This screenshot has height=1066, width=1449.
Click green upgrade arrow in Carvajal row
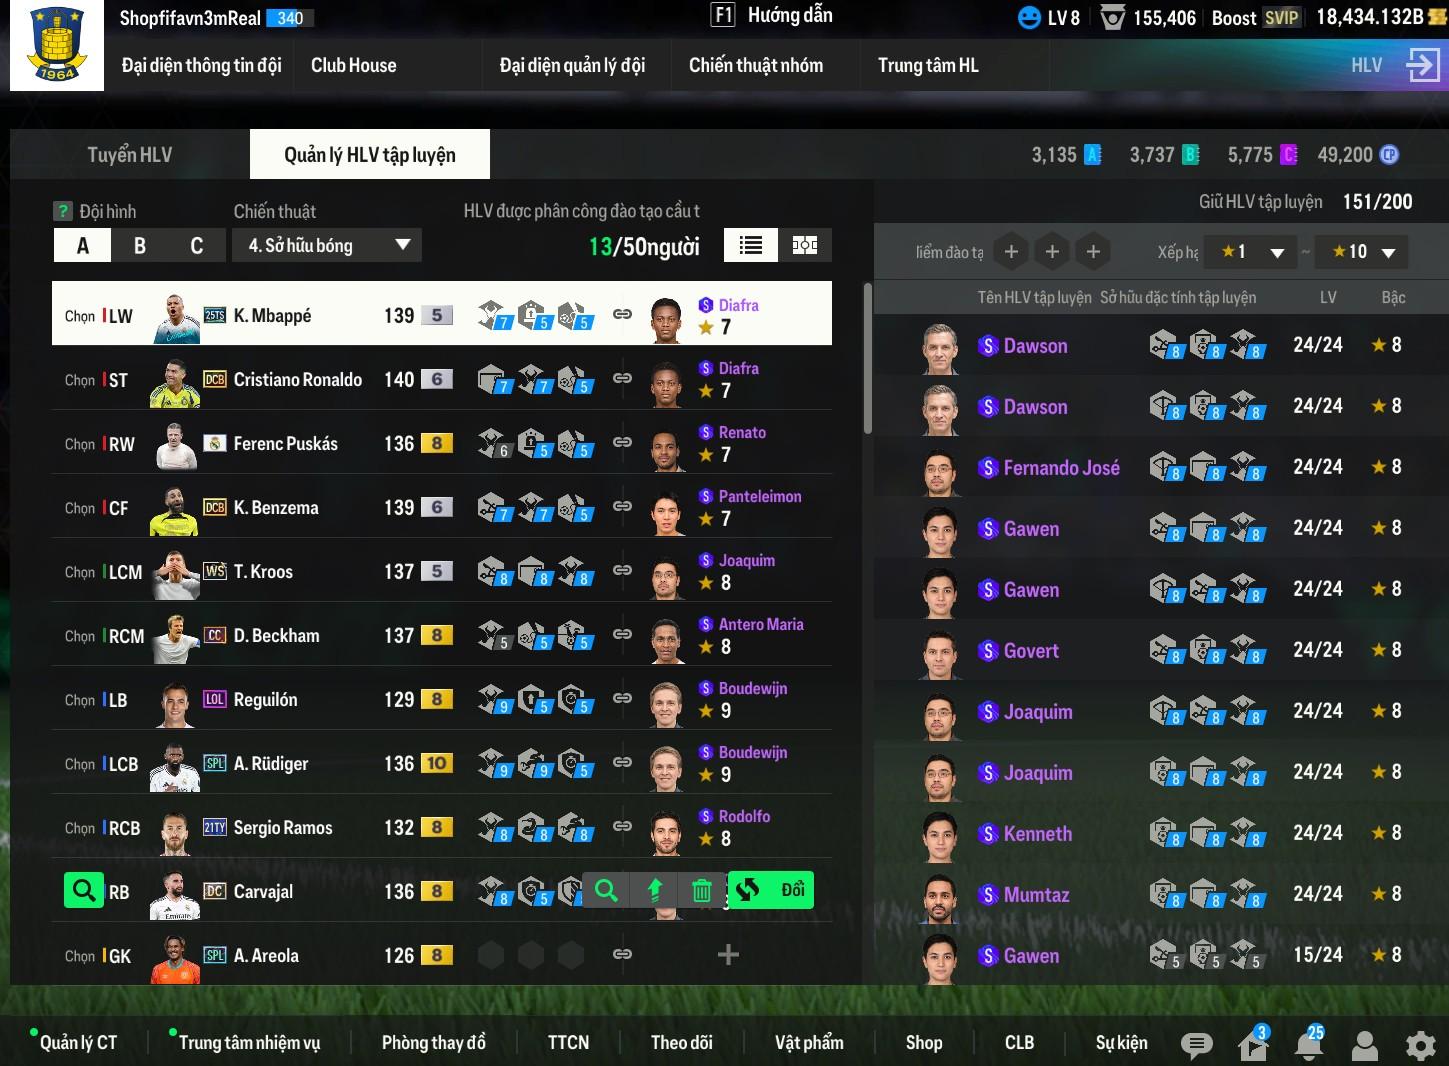tap(655, 890)
